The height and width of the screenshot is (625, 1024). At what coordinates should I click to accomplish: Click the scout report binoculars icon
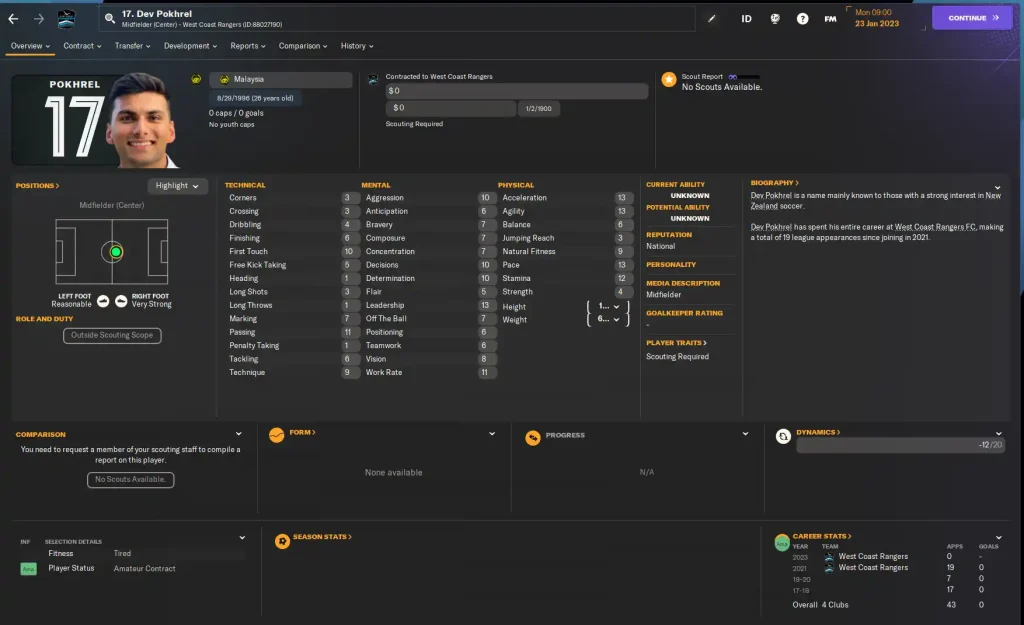(733, 77)
